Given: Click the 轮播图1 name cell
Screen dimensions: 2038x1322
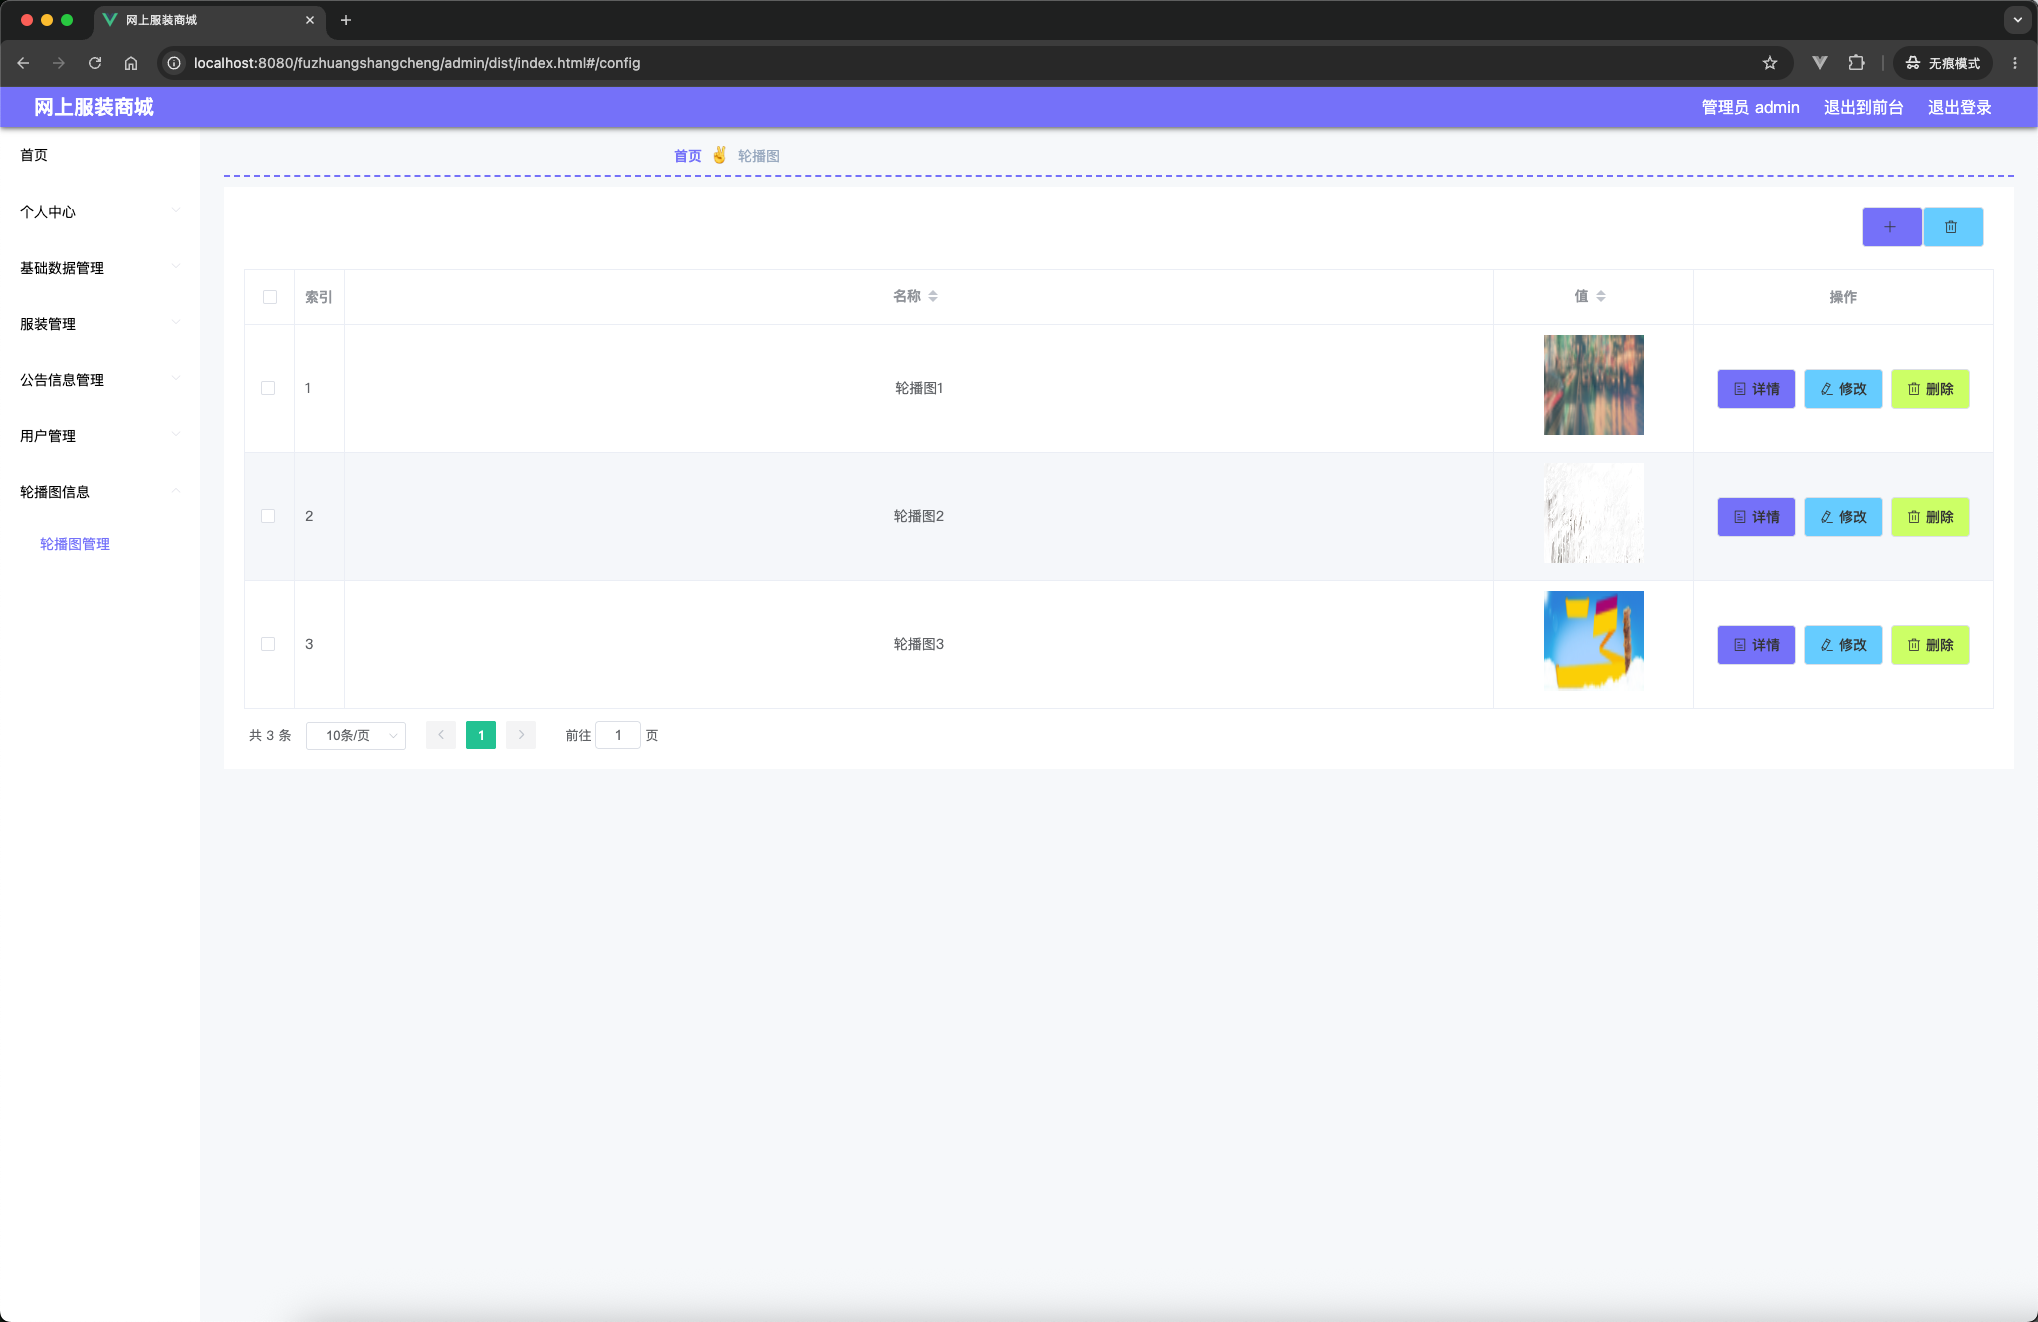Looking at the screenshot, I should [919, 388].
